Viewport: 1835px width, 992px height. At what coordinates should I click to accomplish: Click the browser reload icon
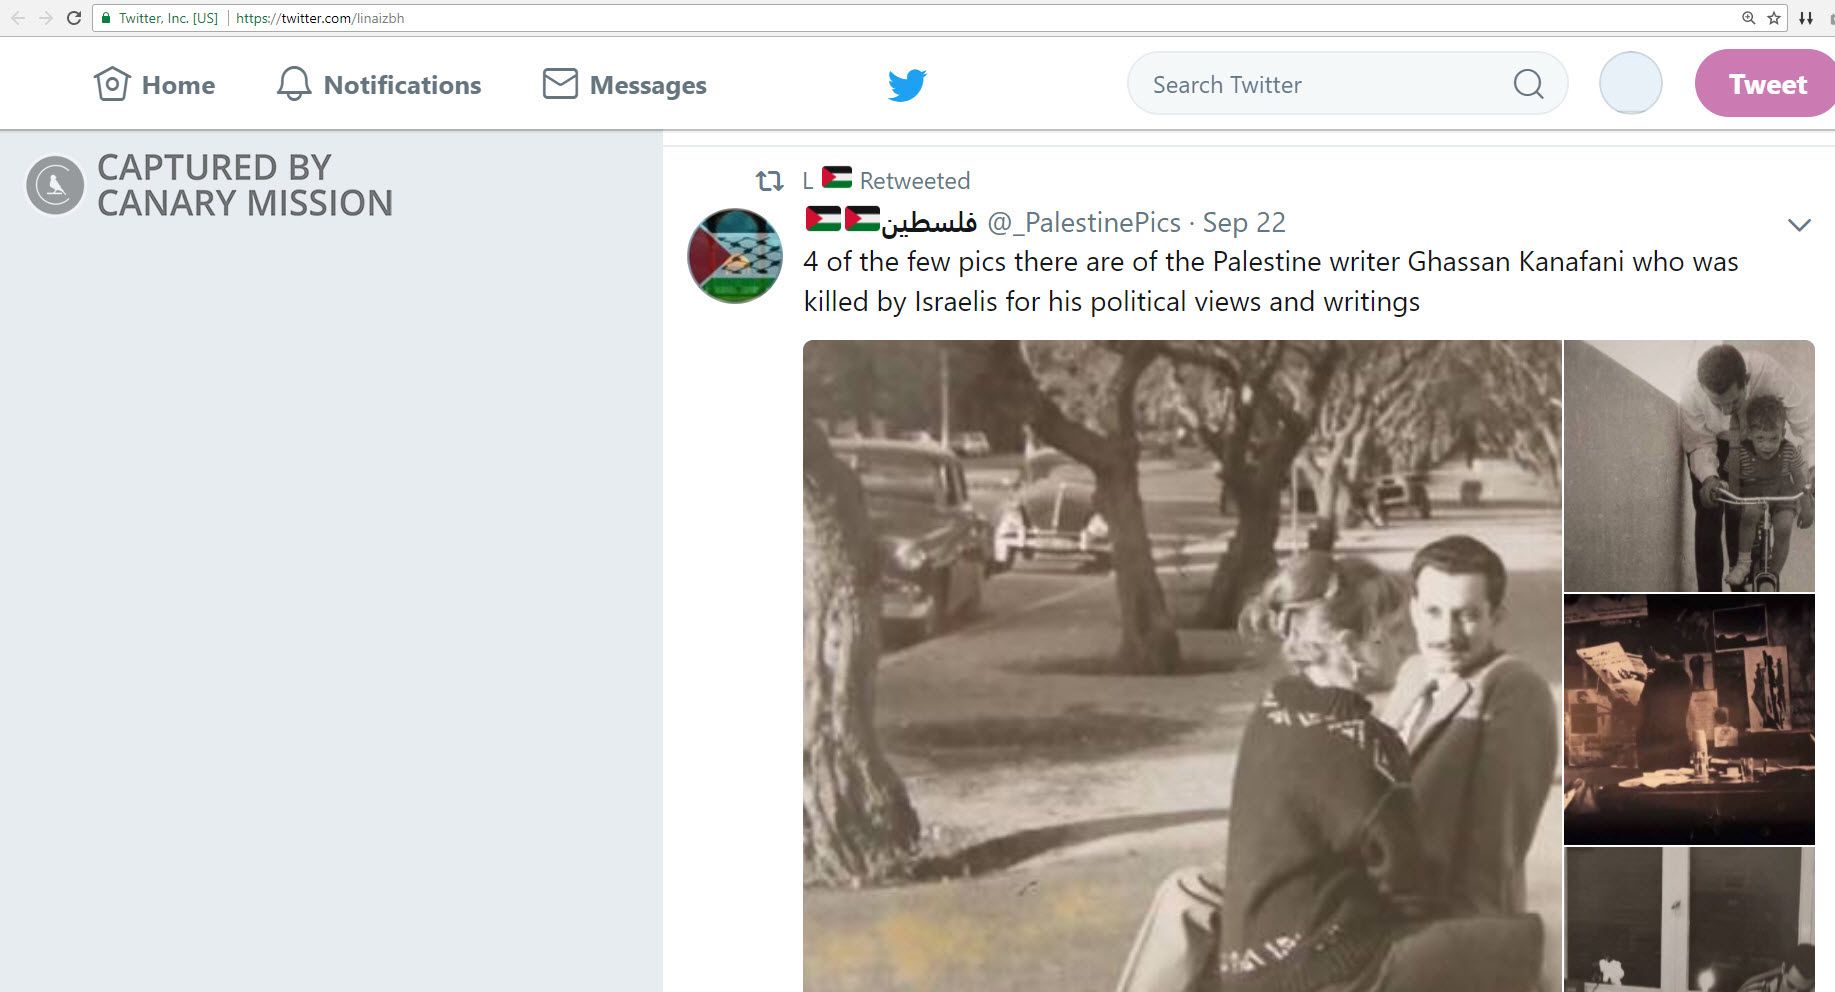(x=74, y=18)
